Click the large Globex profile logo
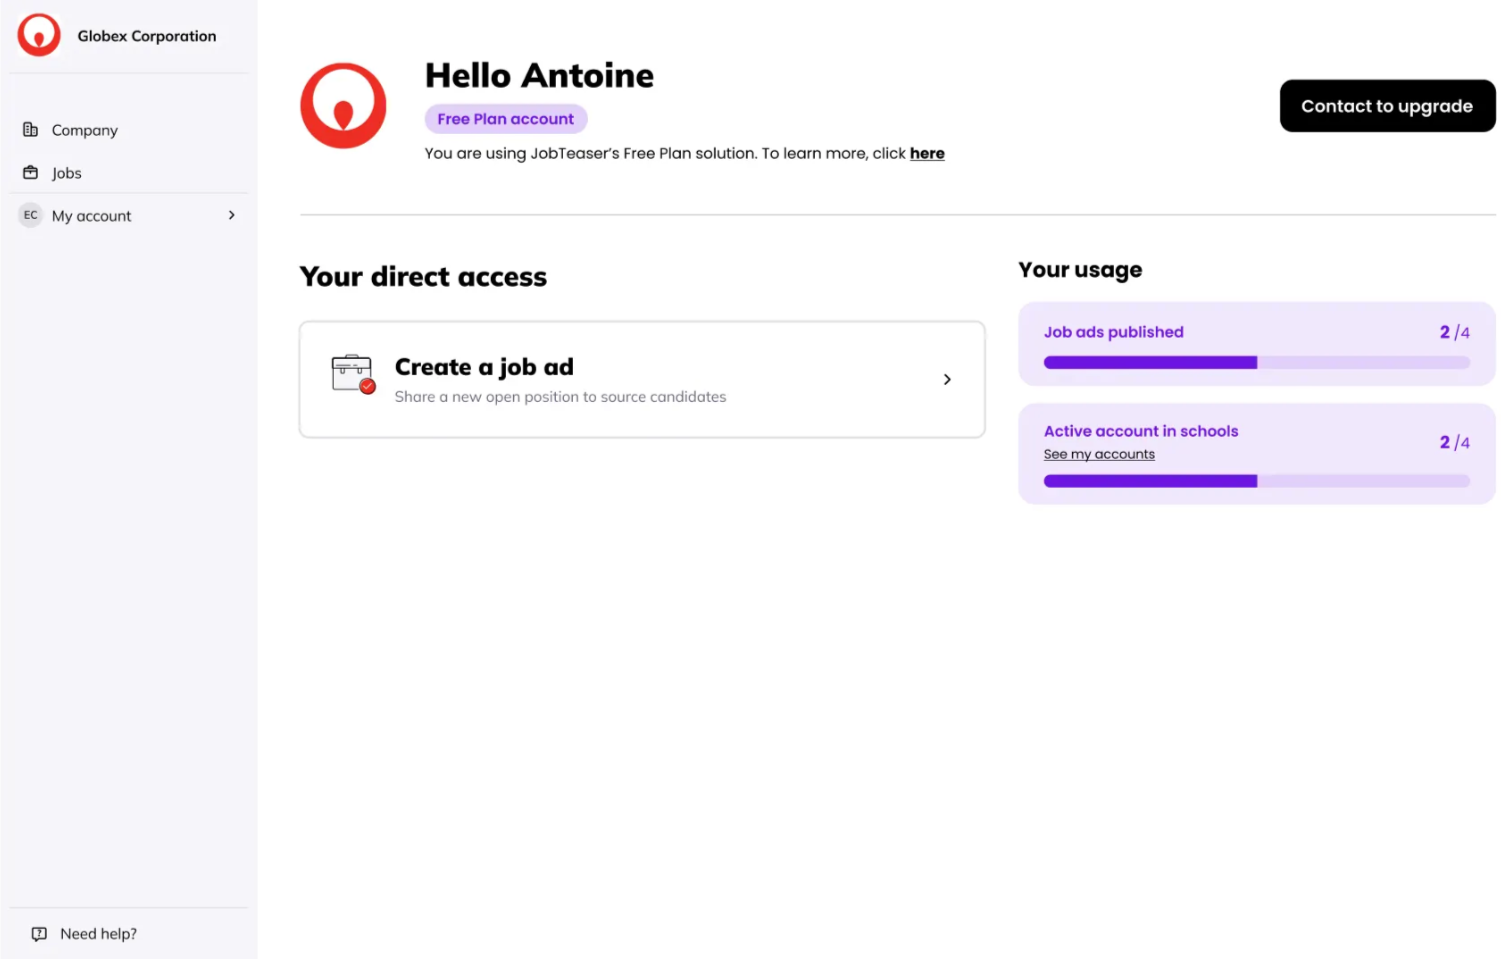This screenshot has width=1501, height=959. 343,106
